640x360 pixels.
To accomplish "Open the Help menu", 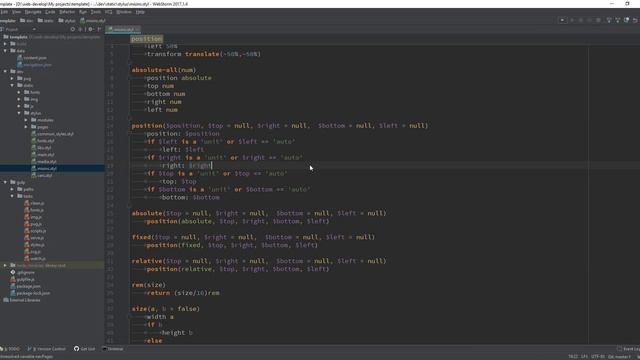I will [x=140, y=12].
